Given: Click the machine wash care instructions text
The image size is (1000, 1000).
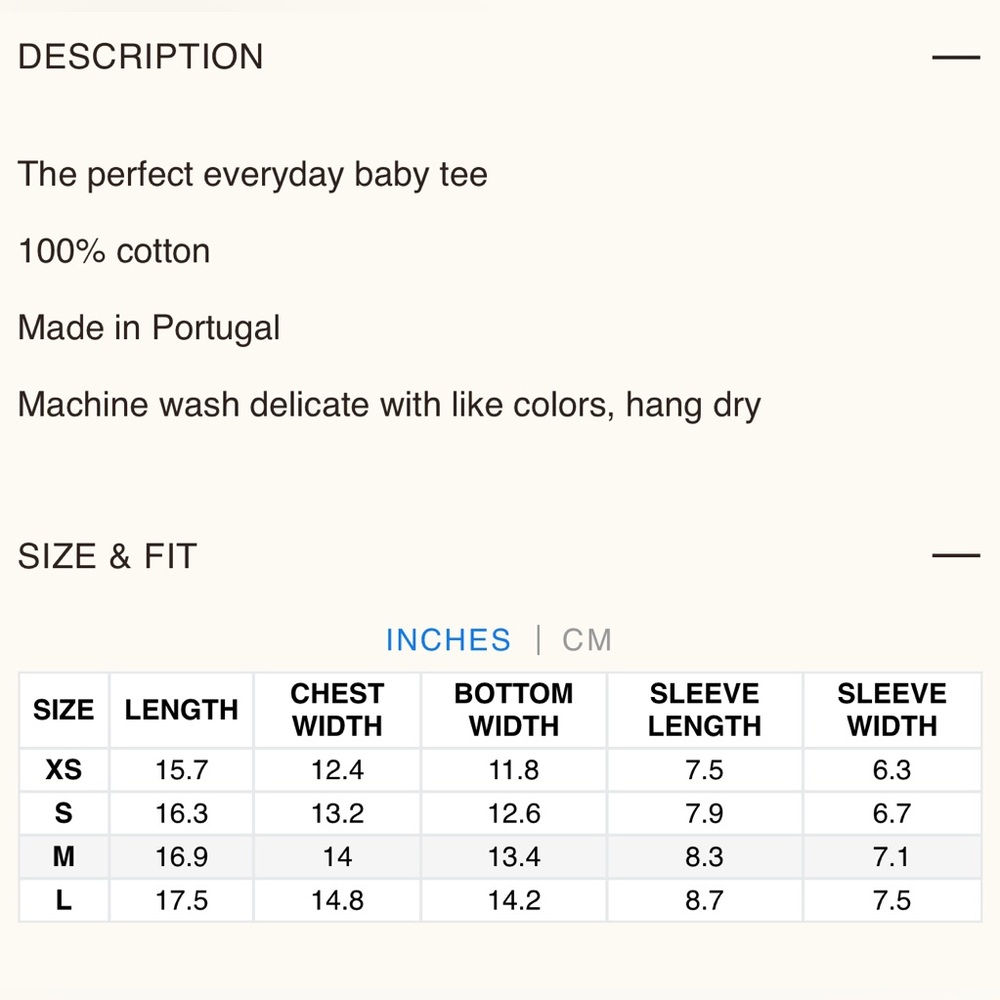Looking at the screenshot, I should [x=390, y=406].
